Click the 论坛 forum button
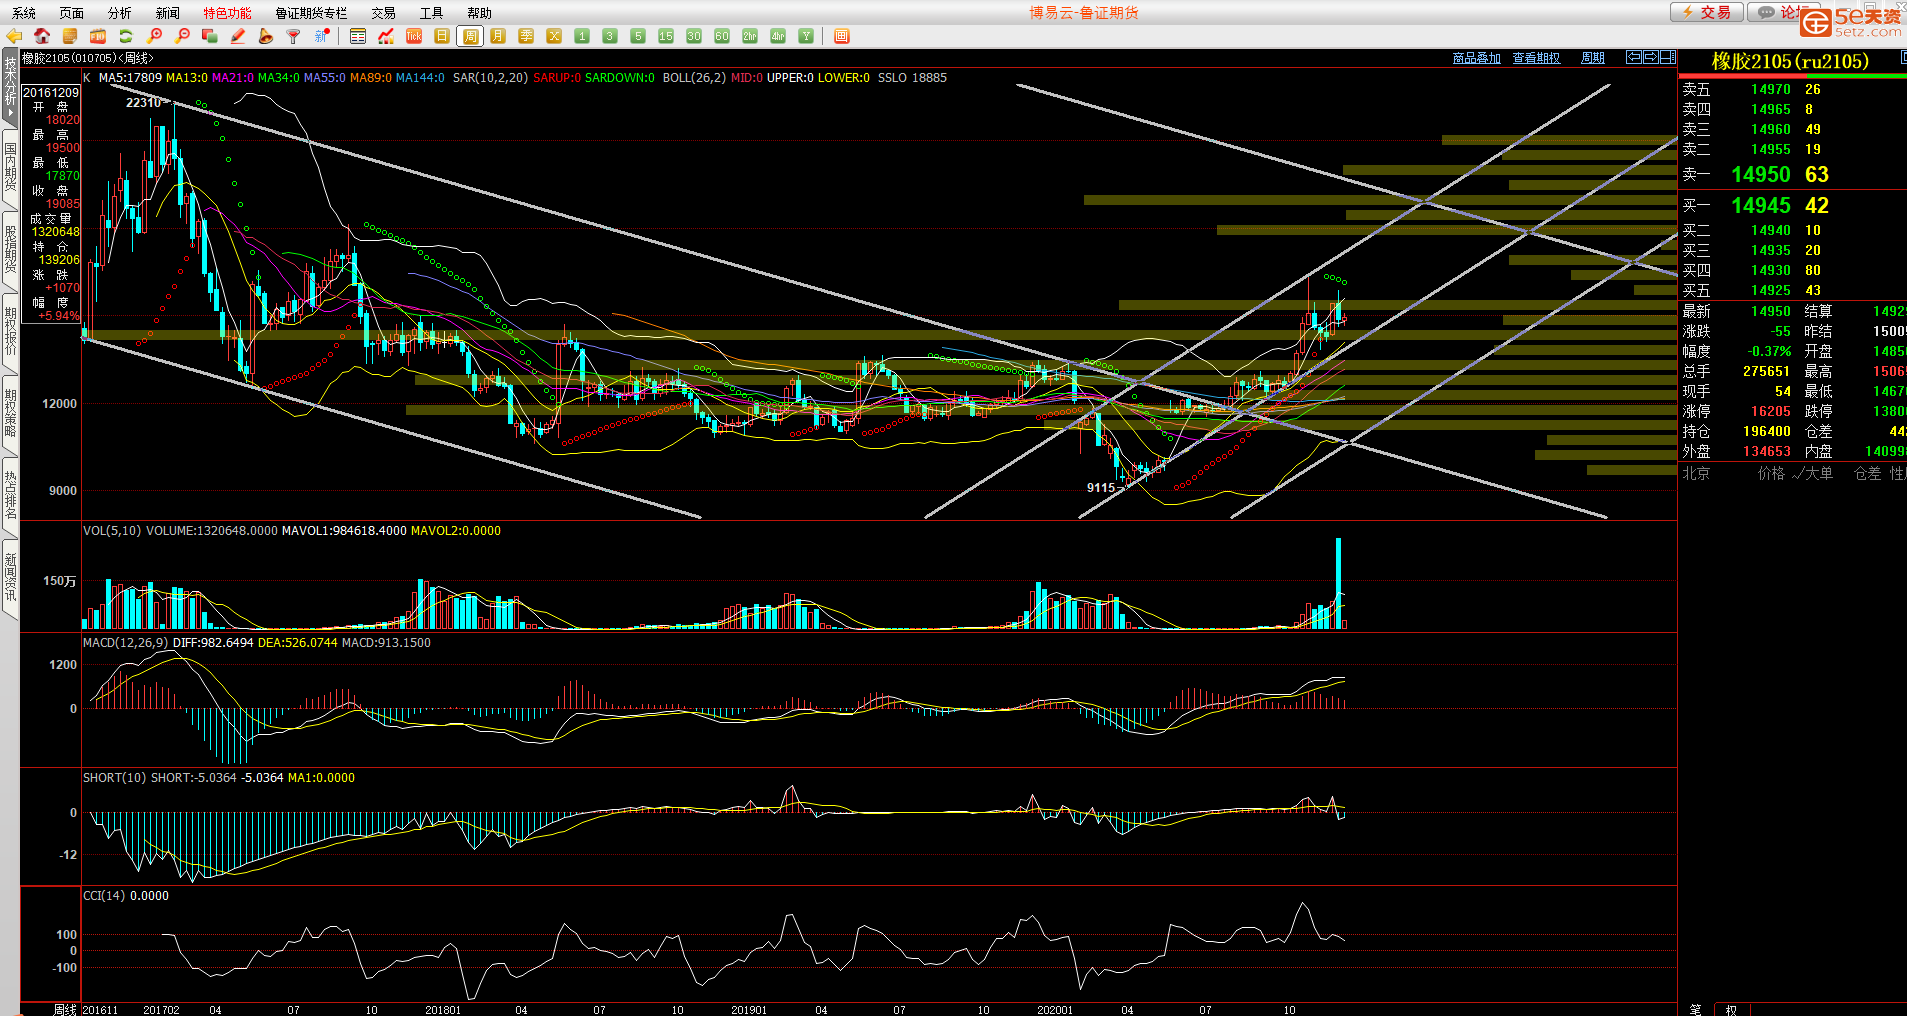This screenshot has width=1907, height=1016. pos(1782,12)
